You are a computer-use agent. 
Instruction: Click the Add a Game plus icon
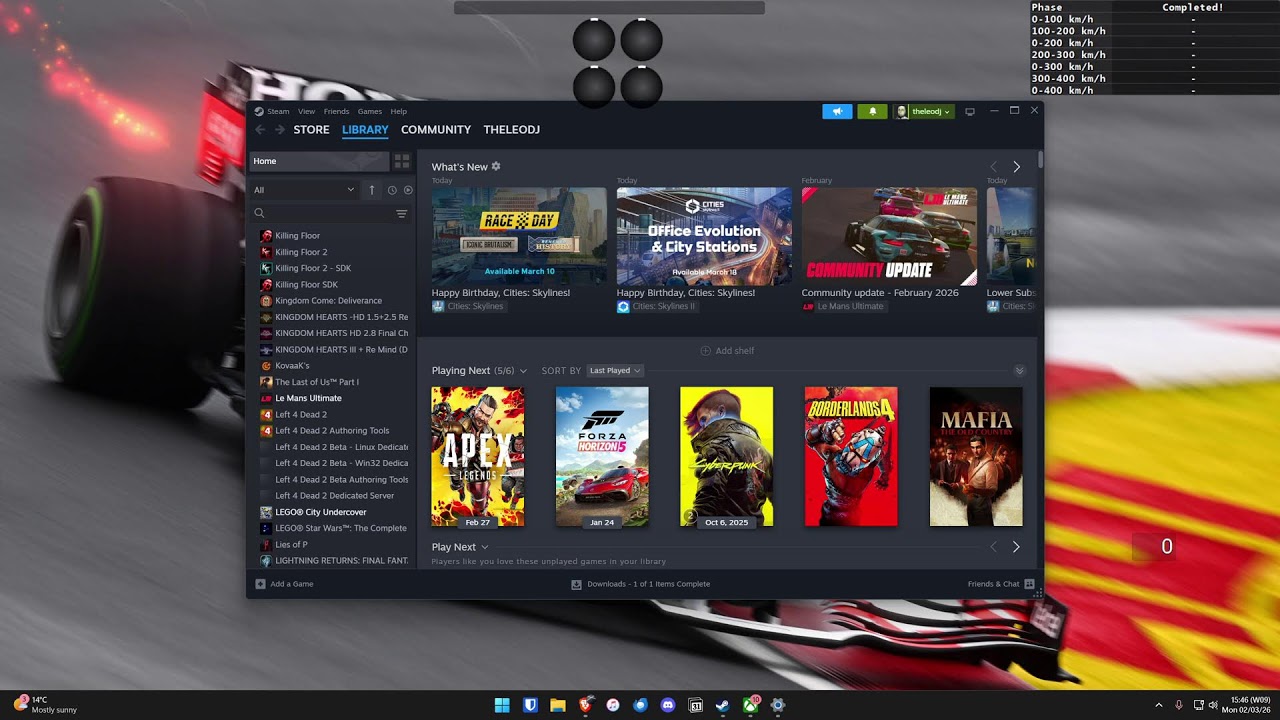click(x=260, y=584)
